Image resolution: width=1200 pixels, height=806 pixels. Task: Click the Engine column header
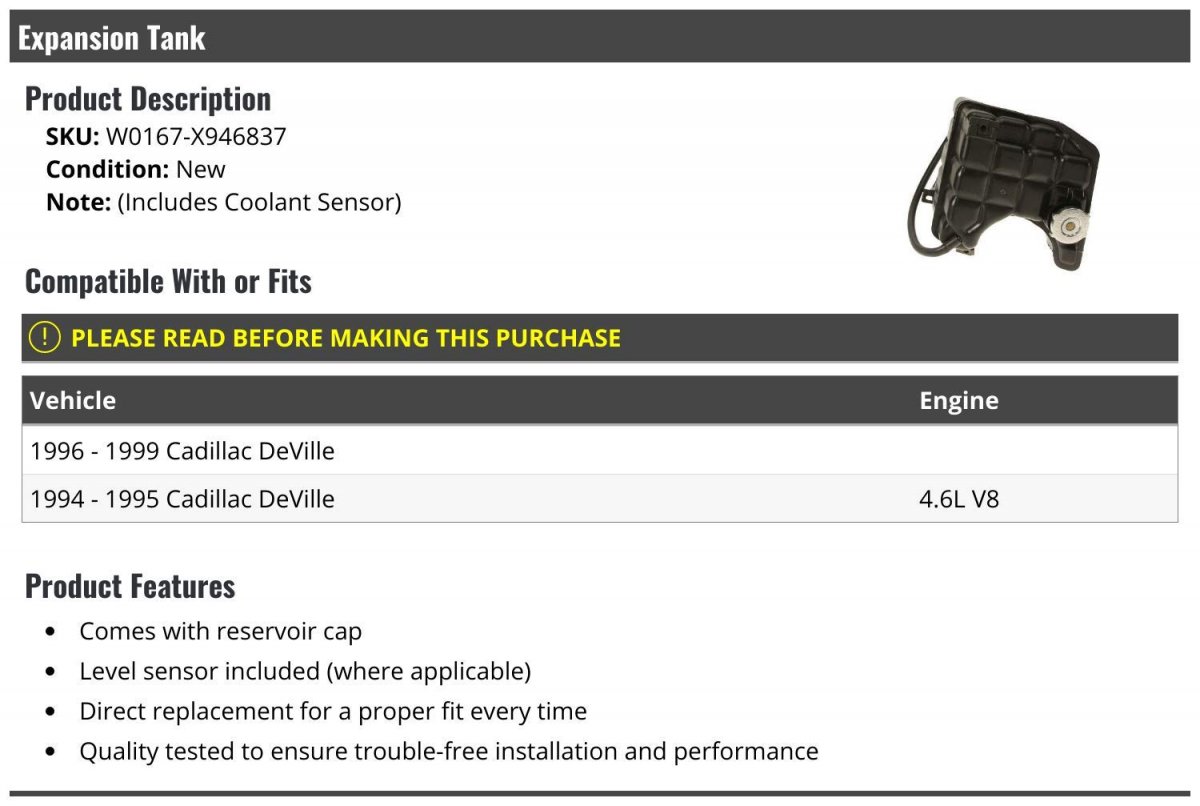pos(959,401)
